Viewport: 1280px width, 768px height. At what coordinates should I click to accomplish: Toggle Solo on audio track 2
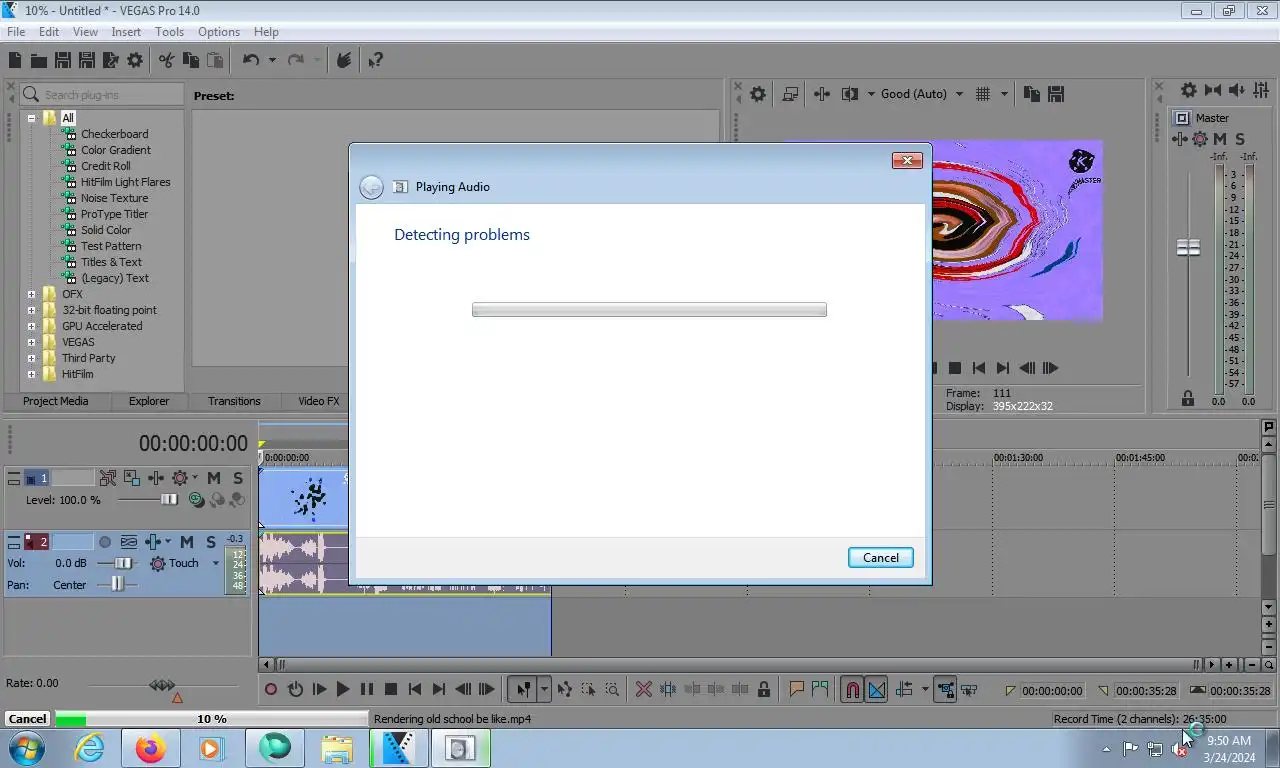pos(211,542)
